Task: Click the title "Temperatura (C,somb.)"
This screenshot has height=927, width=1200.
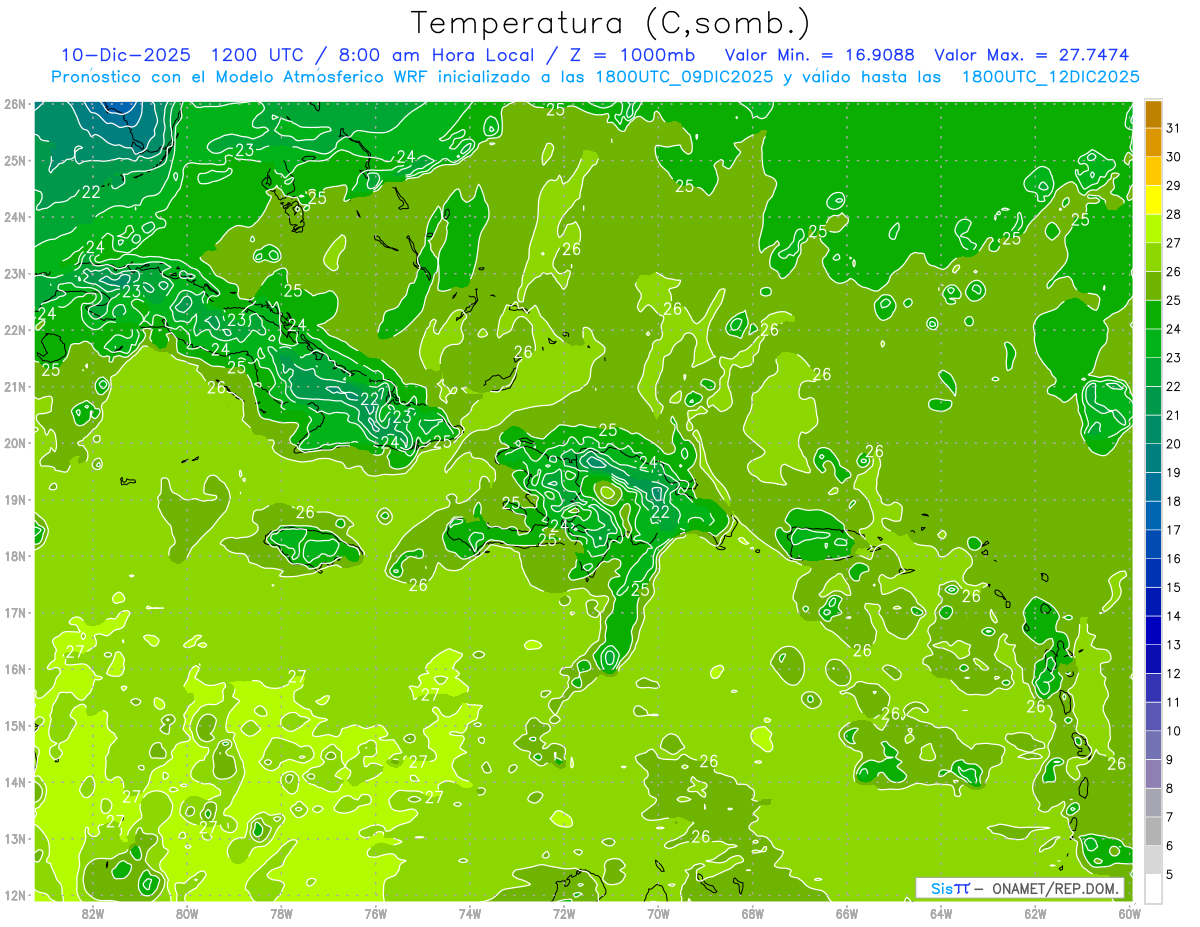Action: pyautogui.click(x=611, y=23)
